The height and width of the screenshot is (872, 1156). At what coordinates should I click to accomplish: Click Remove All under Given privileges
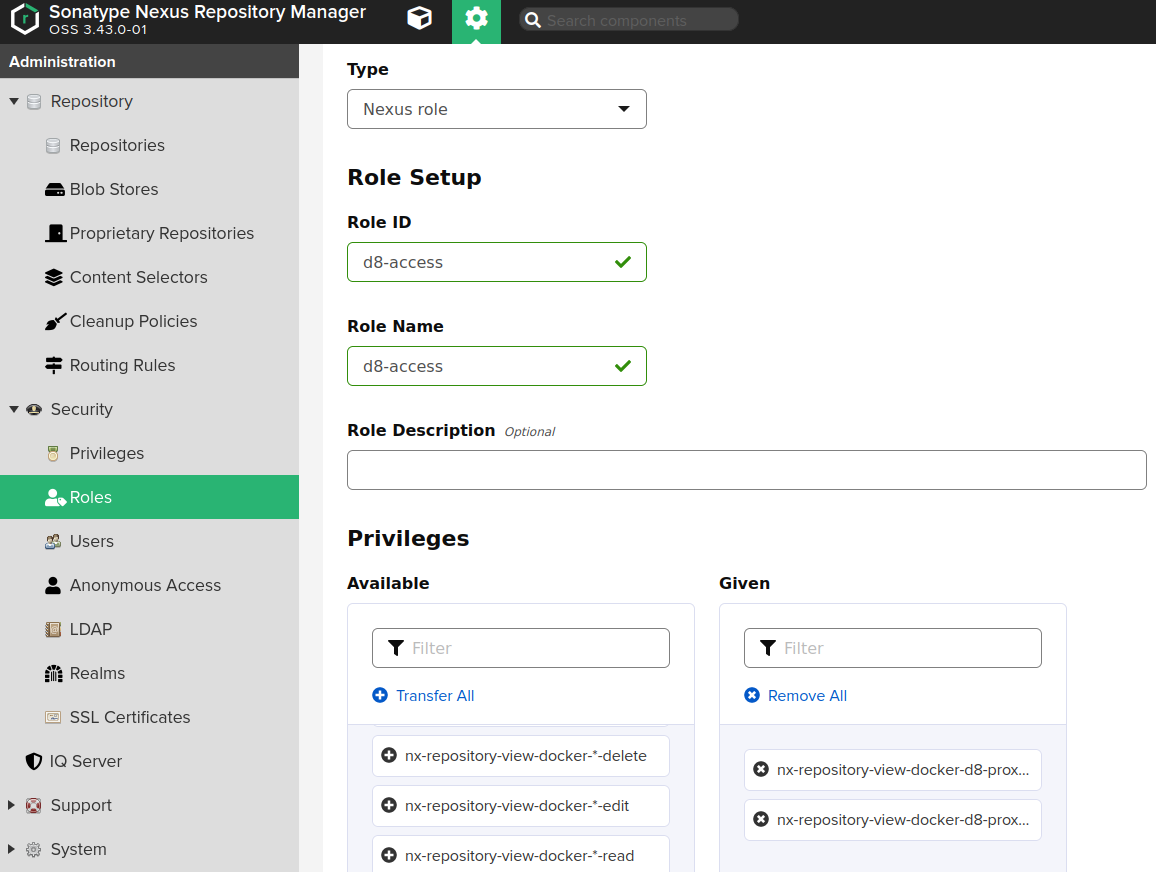pos(795,695)
